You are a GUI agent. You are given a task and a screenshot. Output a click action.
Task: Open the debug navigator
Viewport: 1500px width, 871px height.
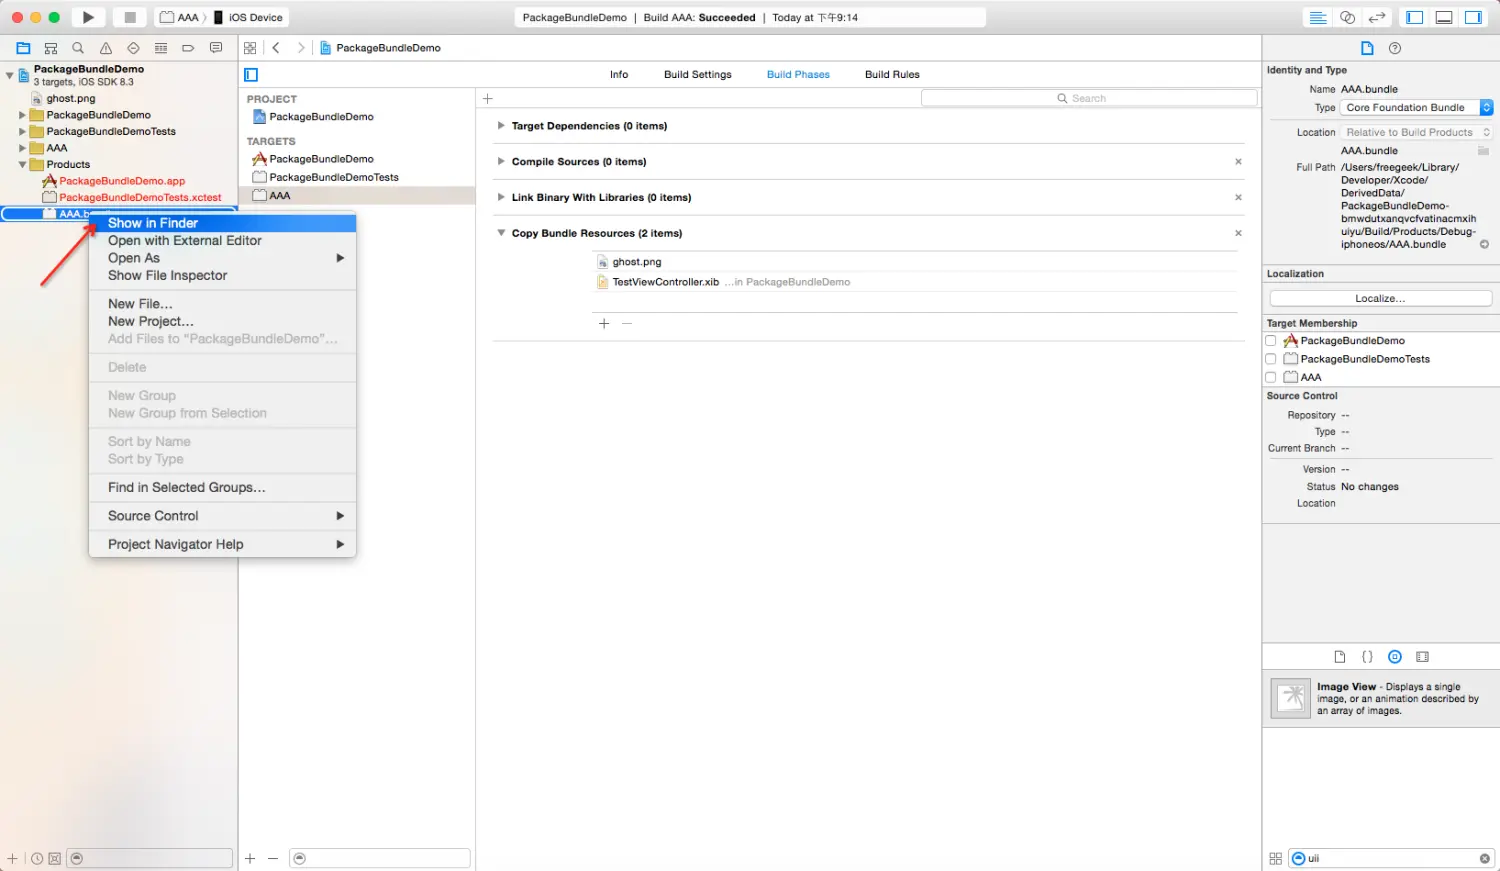[x=161, y=48]
